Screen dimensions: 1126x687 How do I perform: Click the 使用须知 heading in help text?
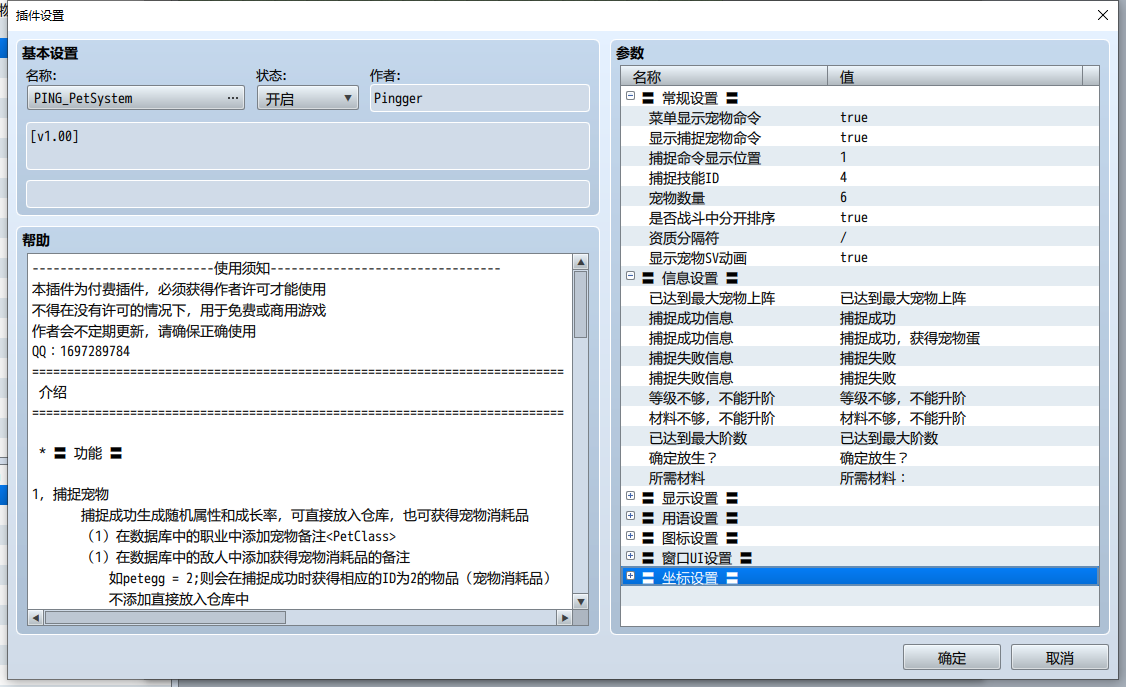pyautogui.click(x=242, y=268)
